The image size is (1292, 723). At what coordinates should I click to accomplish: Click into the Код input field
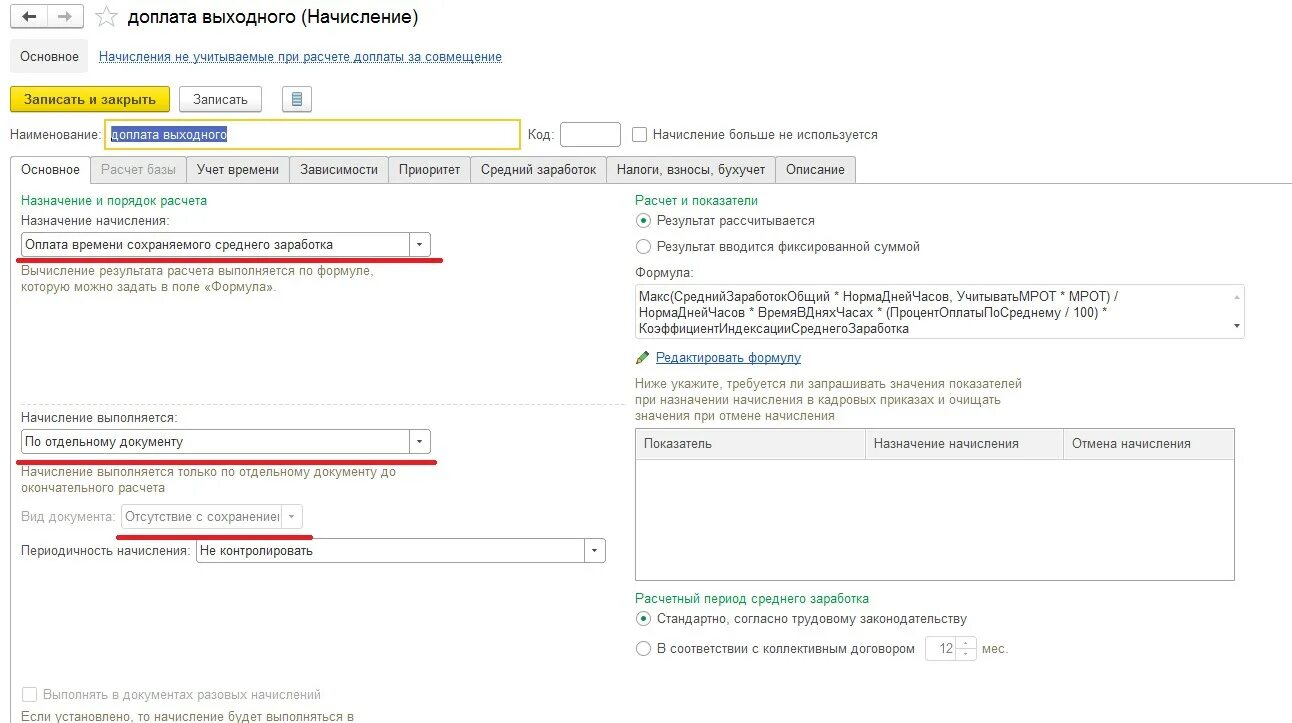pos(590,134)
